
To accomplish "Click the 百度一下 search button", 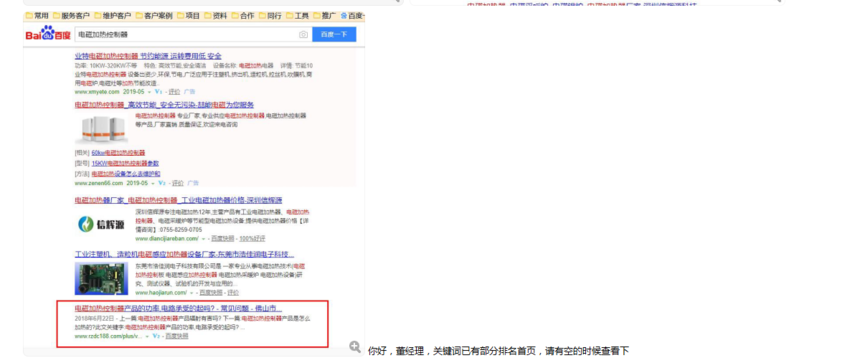I will [x=334, y=35].
